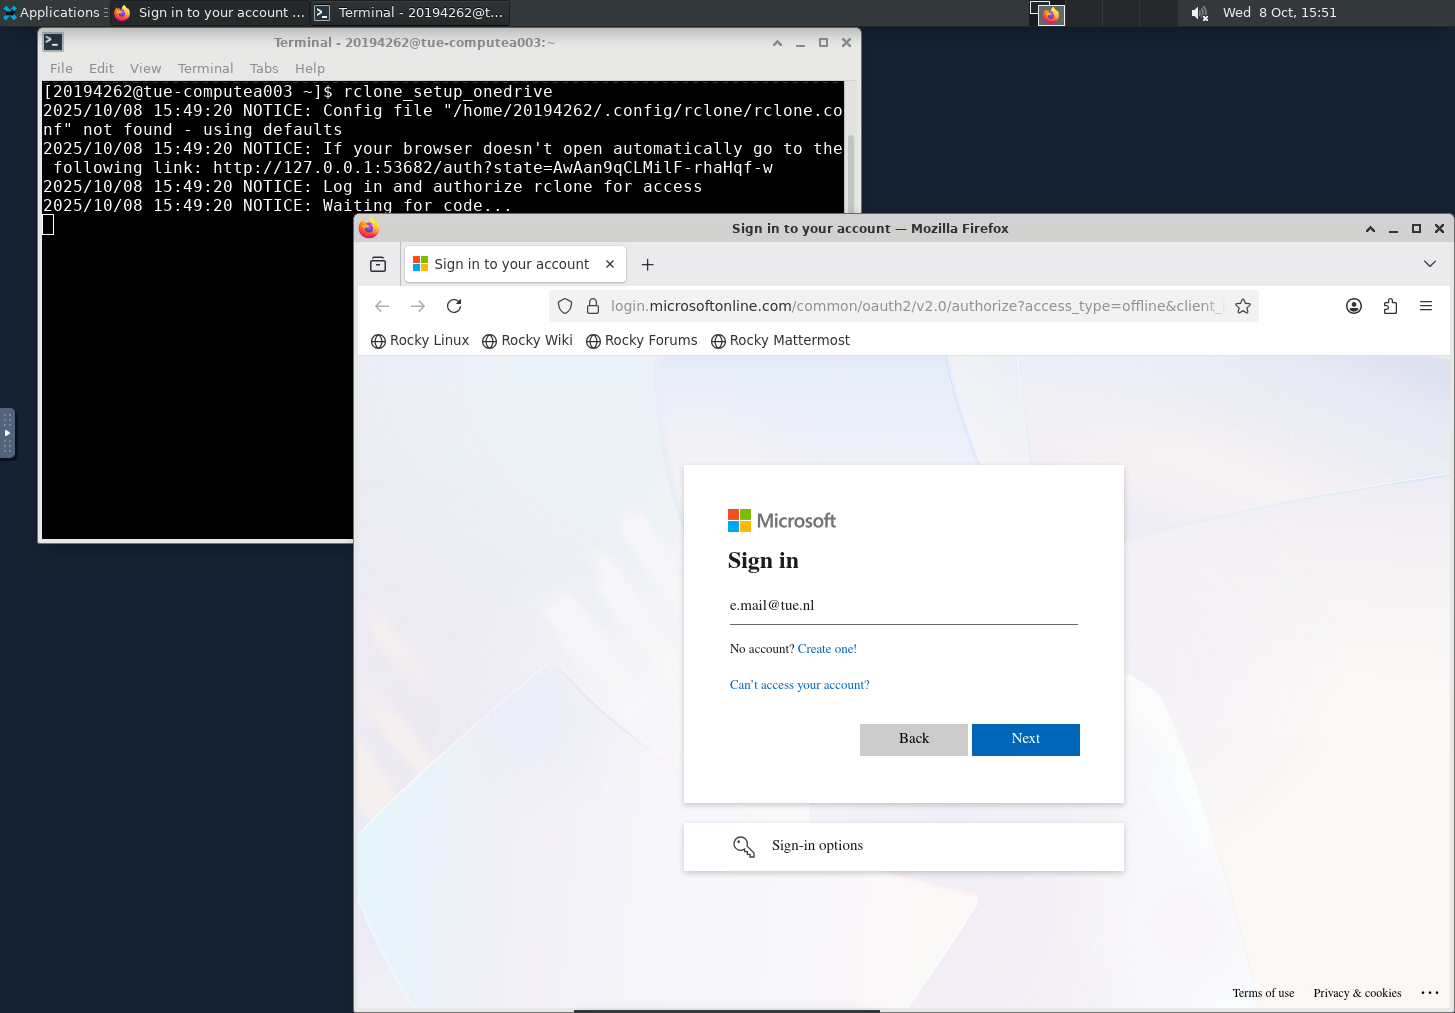This screenshot has width=1455, height=1013.
Task: Click the Firefox reload page icon
Action: (x=454, y=306)
